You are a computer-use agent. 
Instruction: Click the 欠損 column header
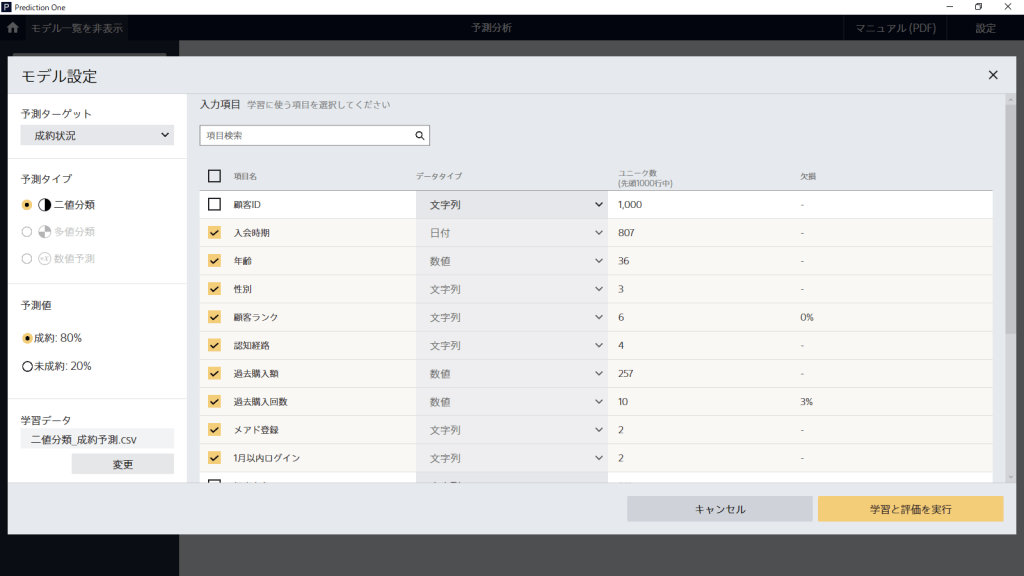point(808,176)
